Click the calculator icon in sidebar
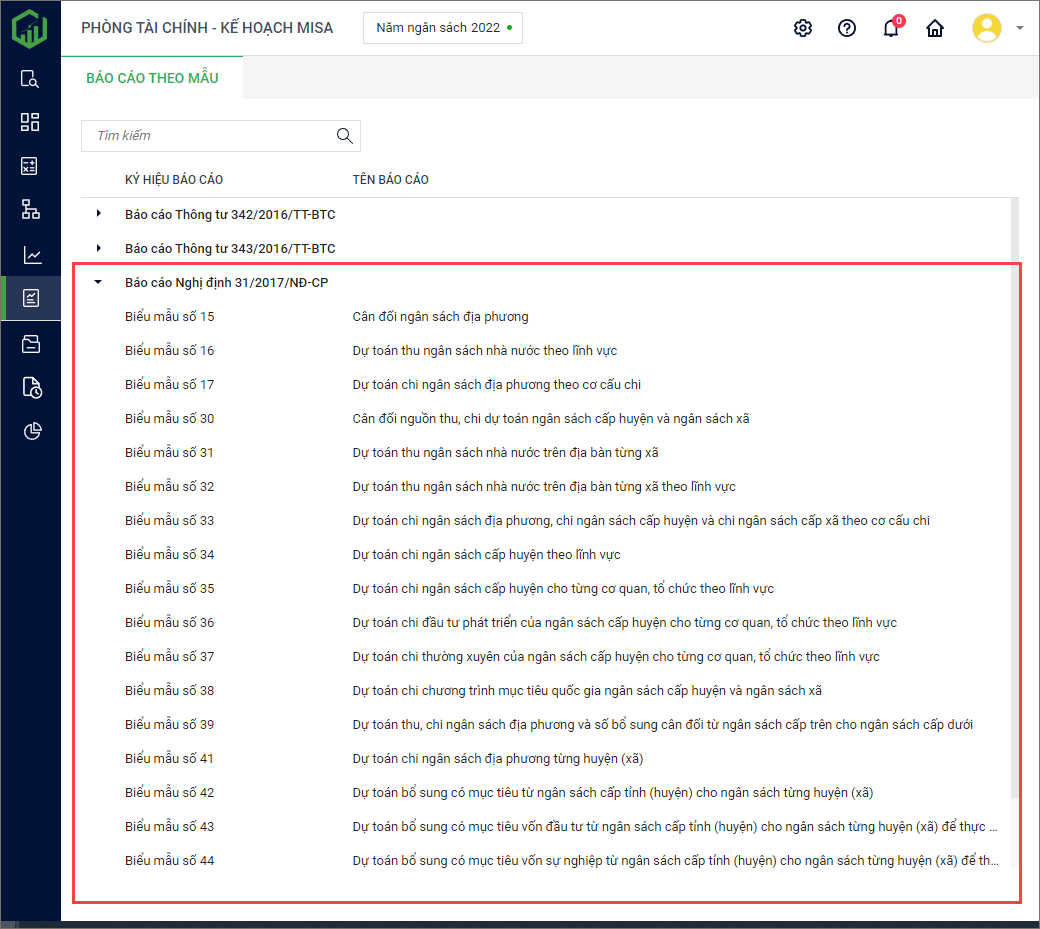This screenshot has height=929, width=1040. (30, 166)
